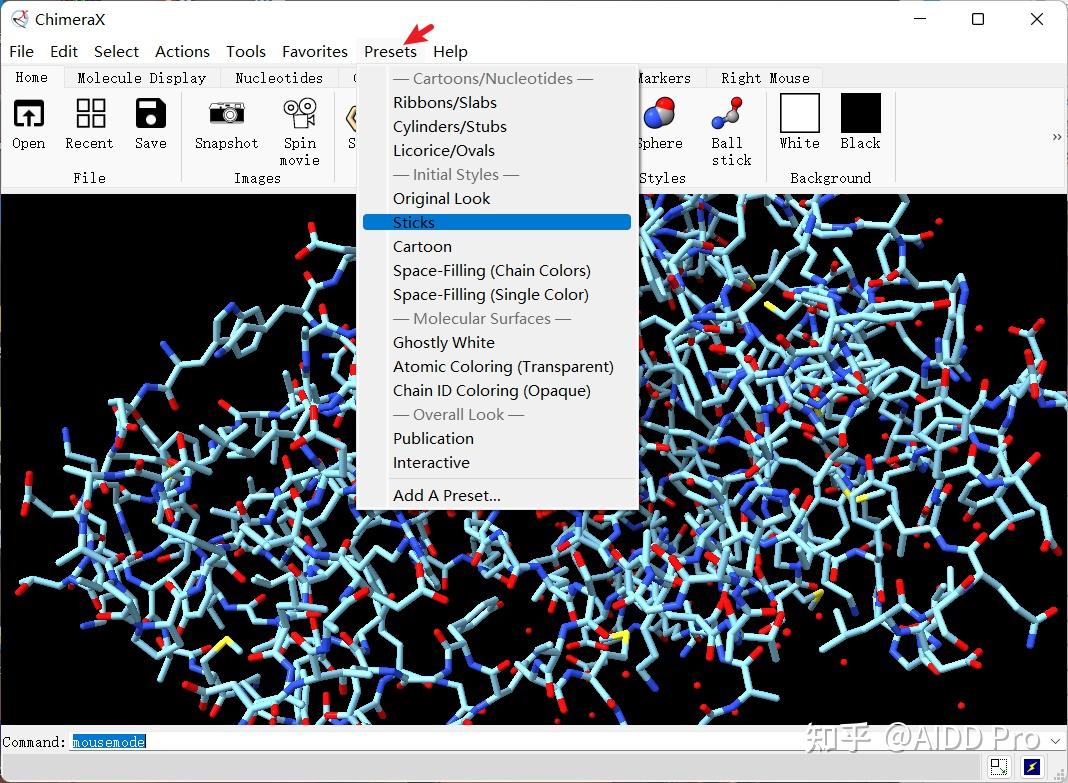Click Add A Preset... entry
The image size is (1068, 783).
(x=446, y=495)
